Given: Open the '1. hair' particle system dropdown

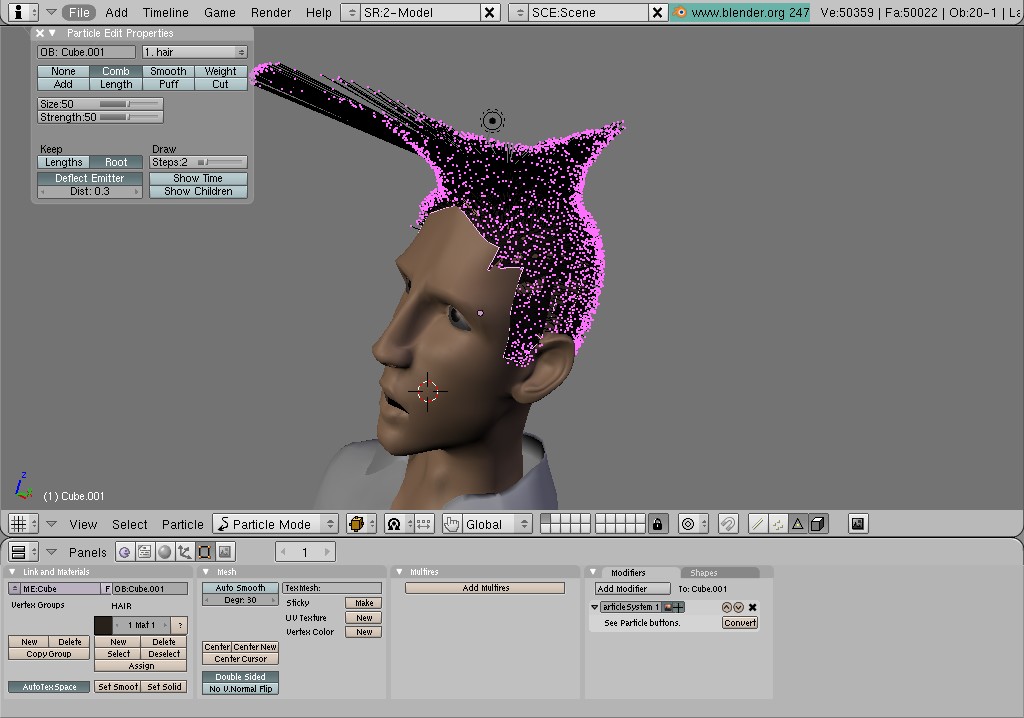Looking at the screenshot, I should 195,52.
